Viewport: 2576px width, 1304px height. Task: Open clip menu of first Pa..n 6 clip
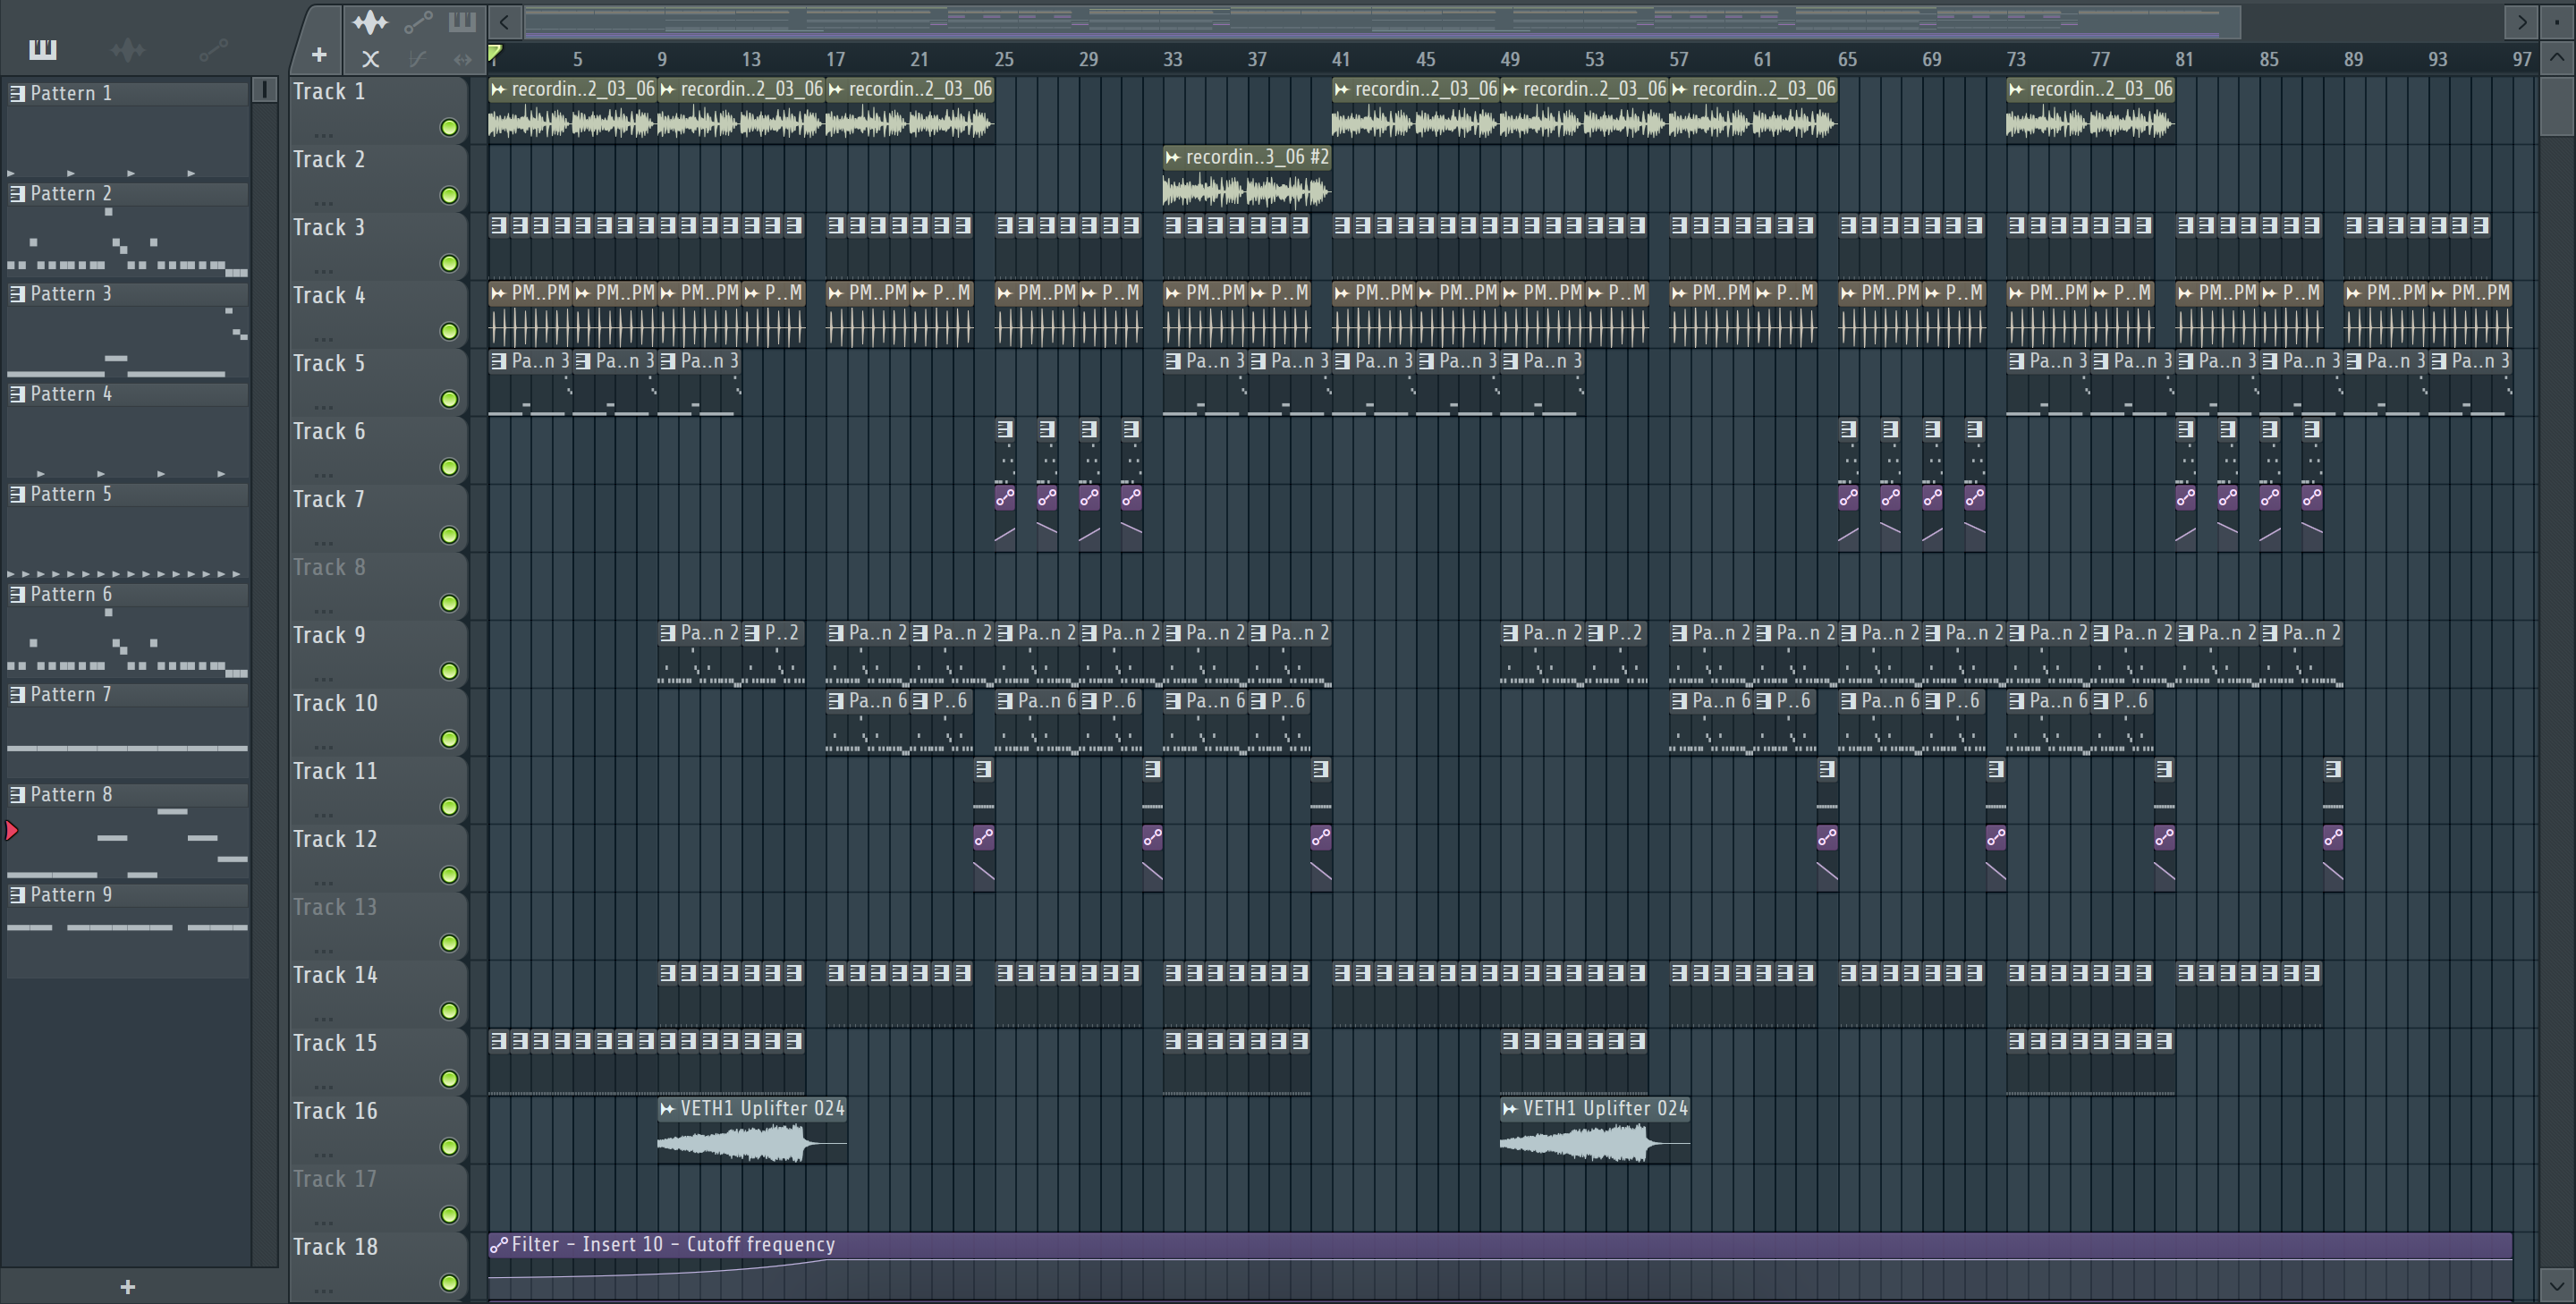tap(836, 701)
